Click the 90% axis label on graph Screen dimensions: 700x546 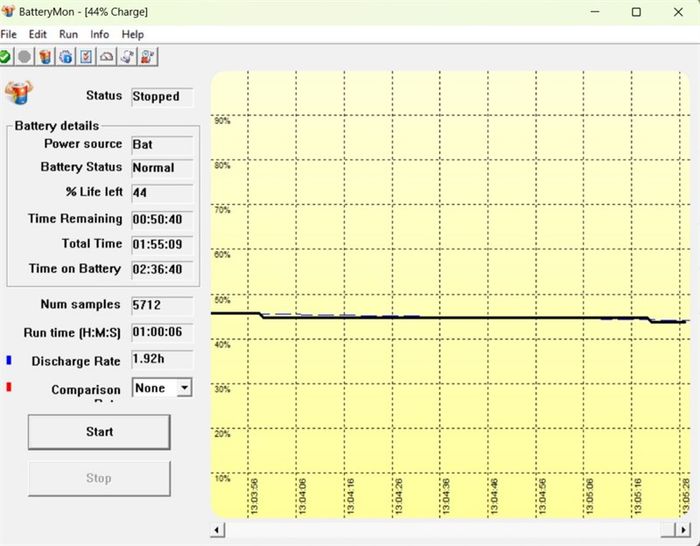222,121
